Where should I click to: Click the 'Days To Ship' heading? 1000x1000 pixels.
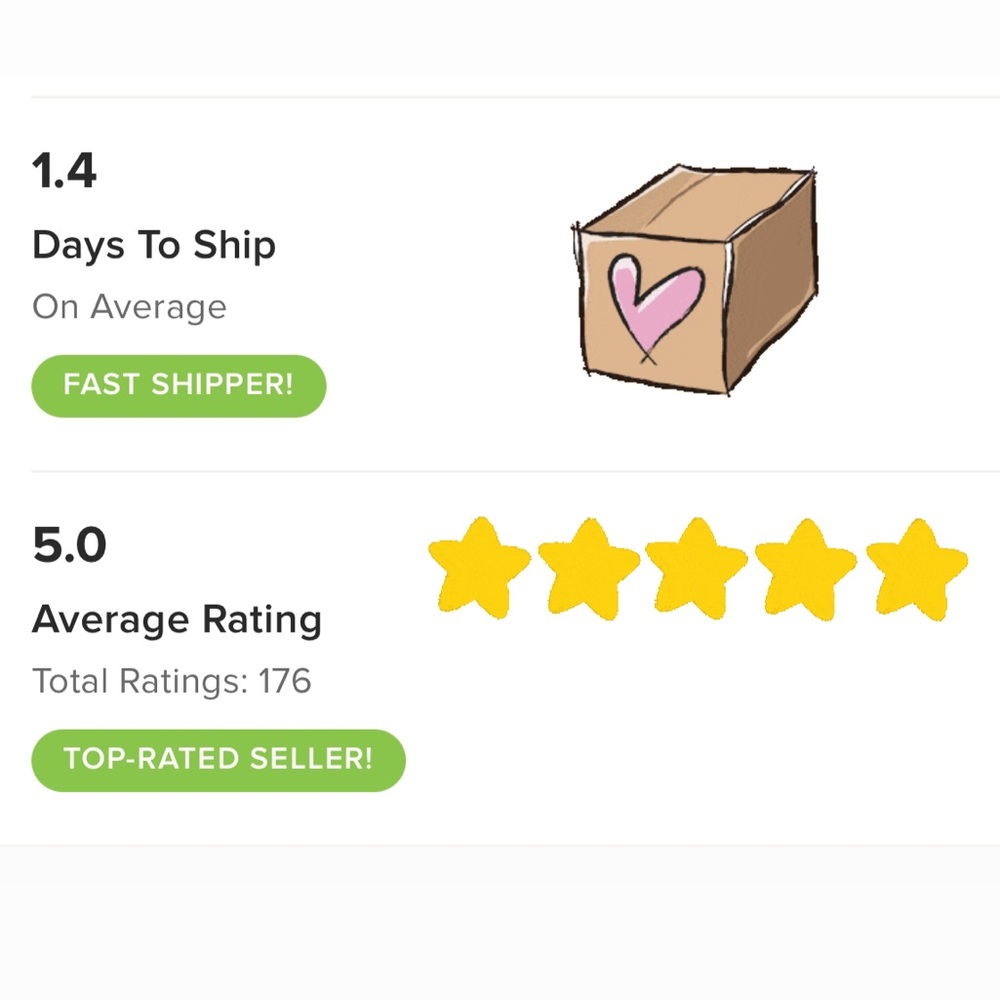point(154,246)
